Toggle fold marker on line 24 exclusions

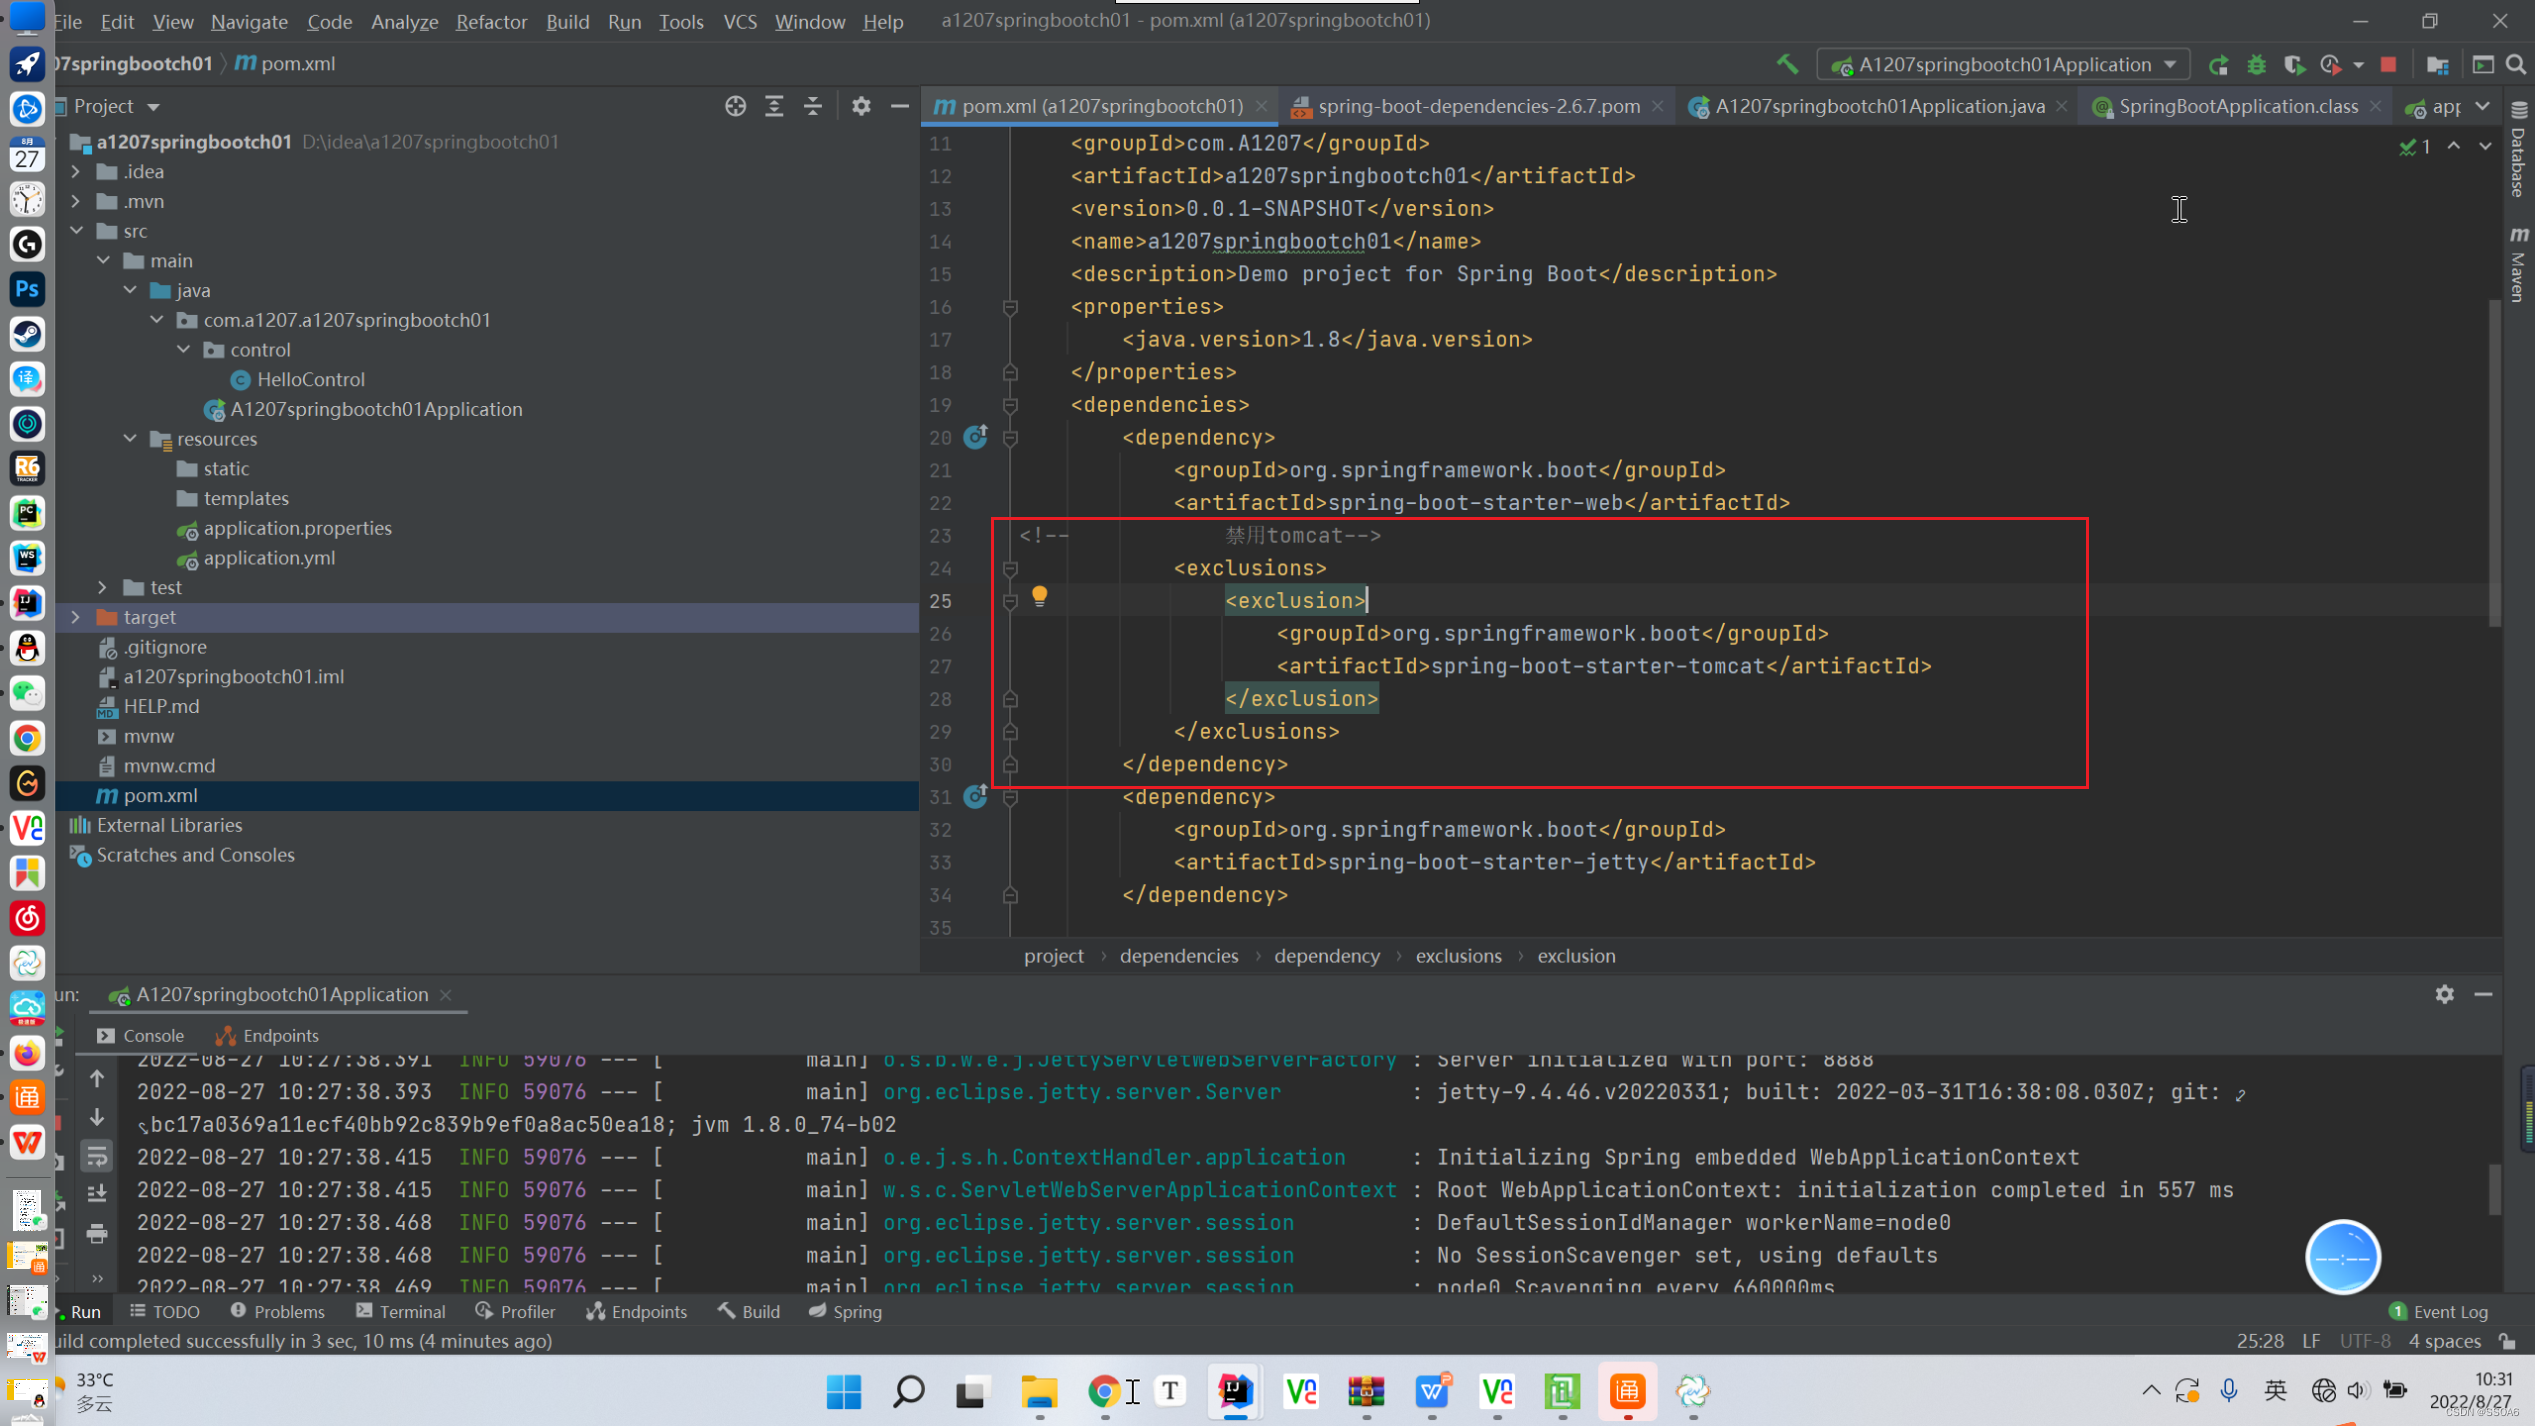click(x=1010, y=568)
